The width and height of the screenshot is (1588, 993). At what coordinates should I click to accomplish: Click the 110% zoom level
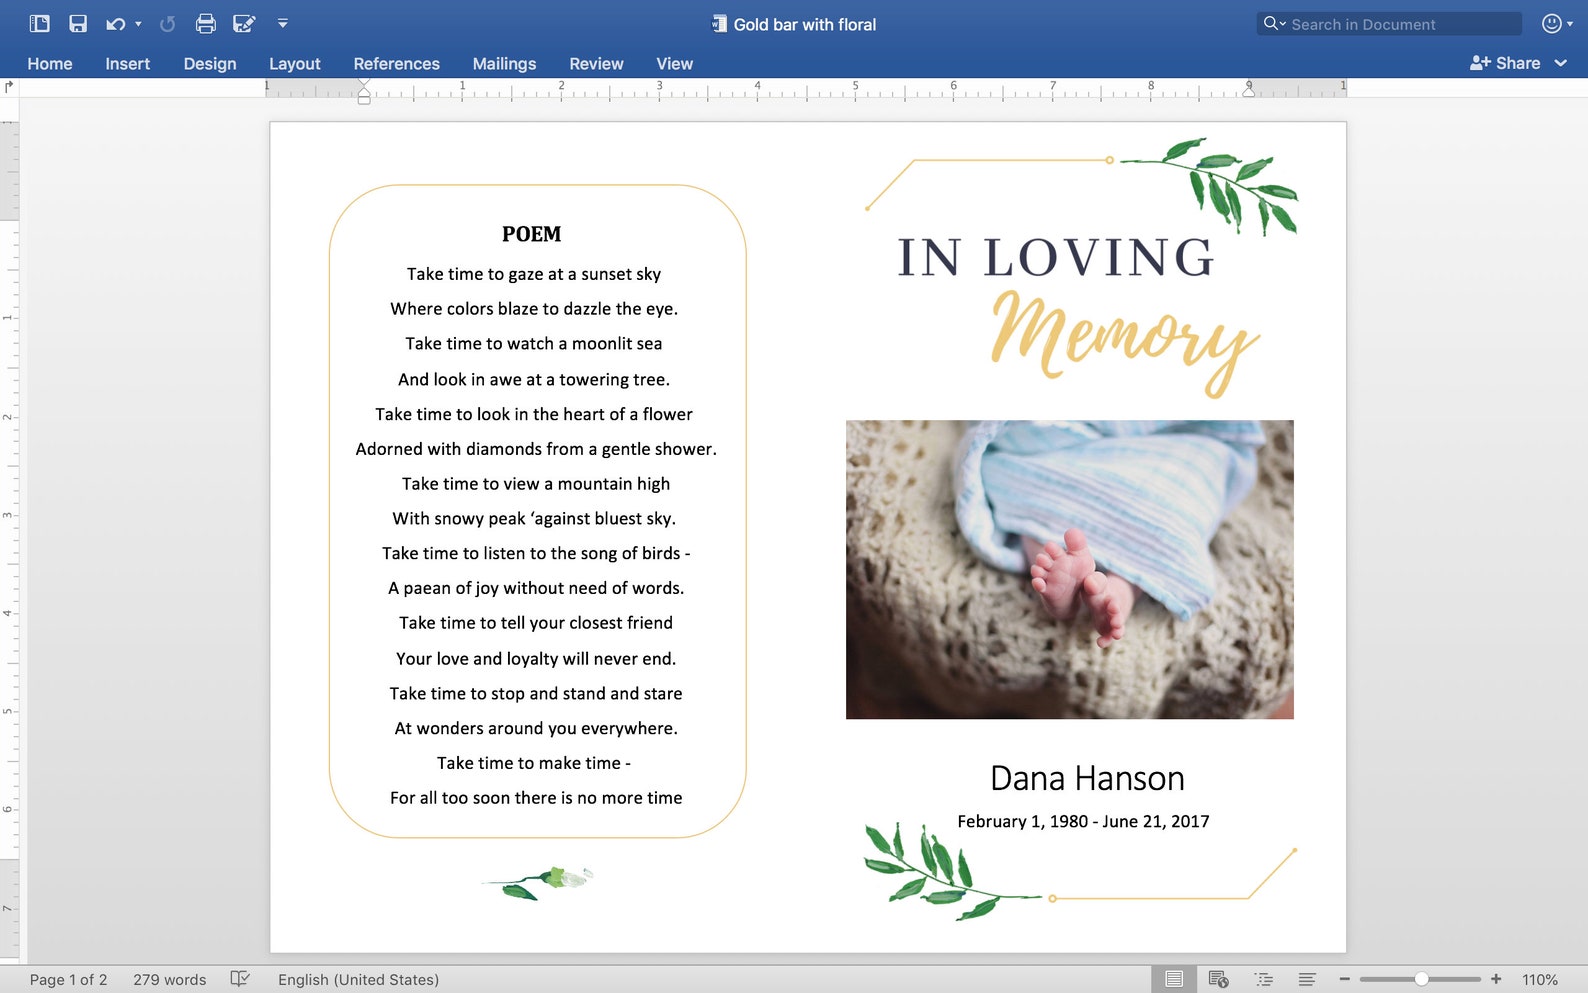coord(1540,980)
